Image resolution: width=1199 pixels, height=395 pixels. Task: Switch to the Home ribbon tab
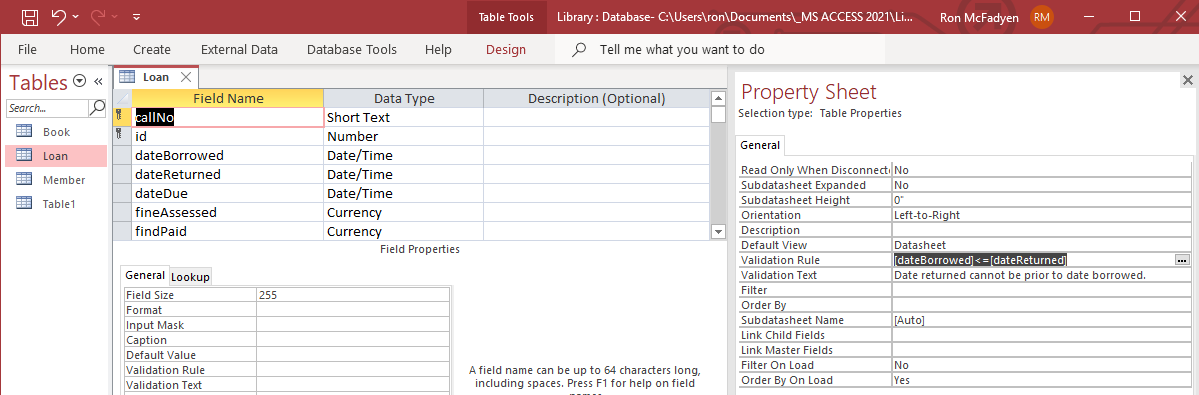click(87, 49)
